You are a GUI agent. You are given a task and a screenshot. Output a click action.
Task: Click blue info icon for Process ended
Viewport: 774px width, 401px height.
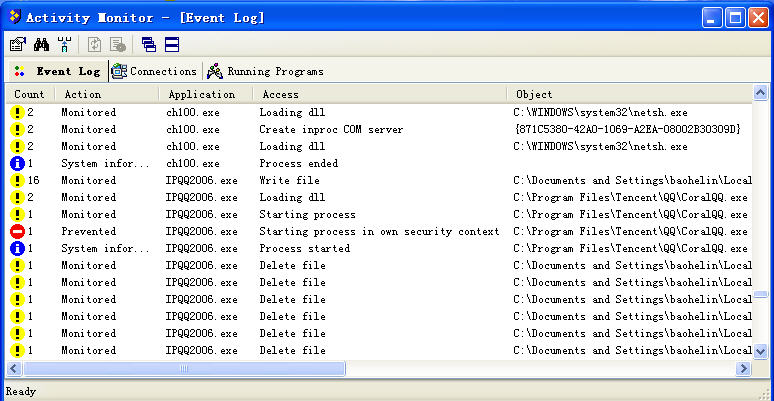(x=17, y=163)
